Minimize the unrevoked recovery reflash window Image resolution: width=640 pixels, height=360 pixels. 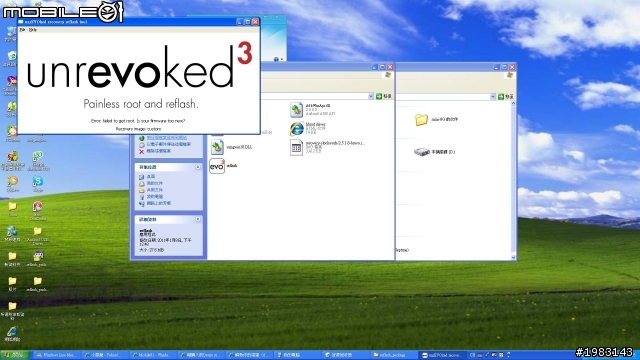pos(240,22)
